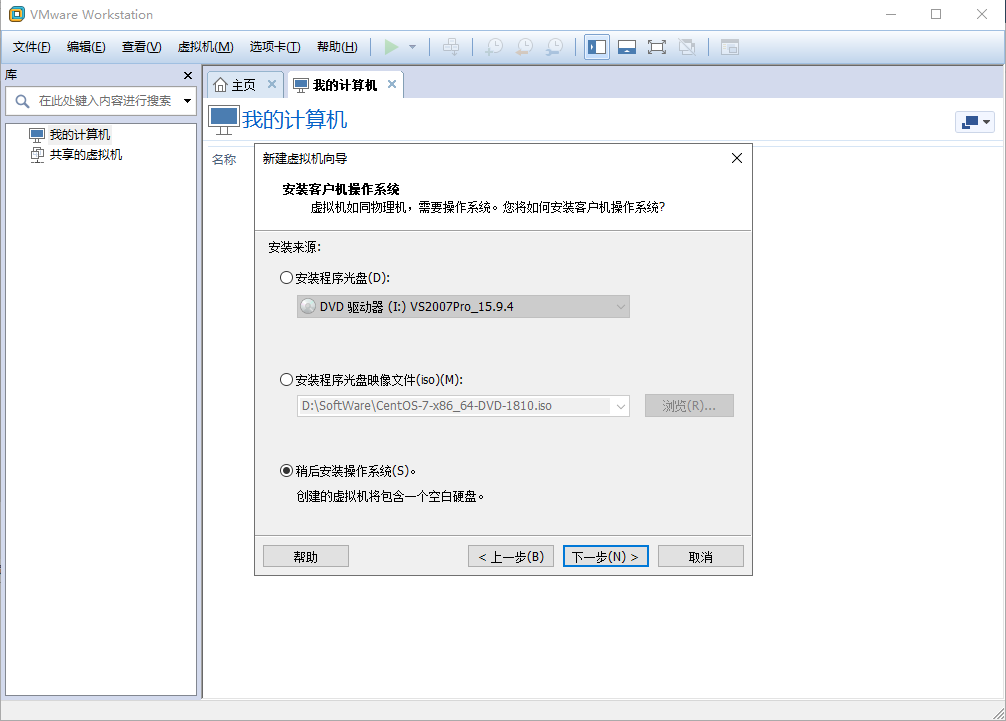
Task: Open the 帮助(H) menu
Action: click(x=337, y=47)
